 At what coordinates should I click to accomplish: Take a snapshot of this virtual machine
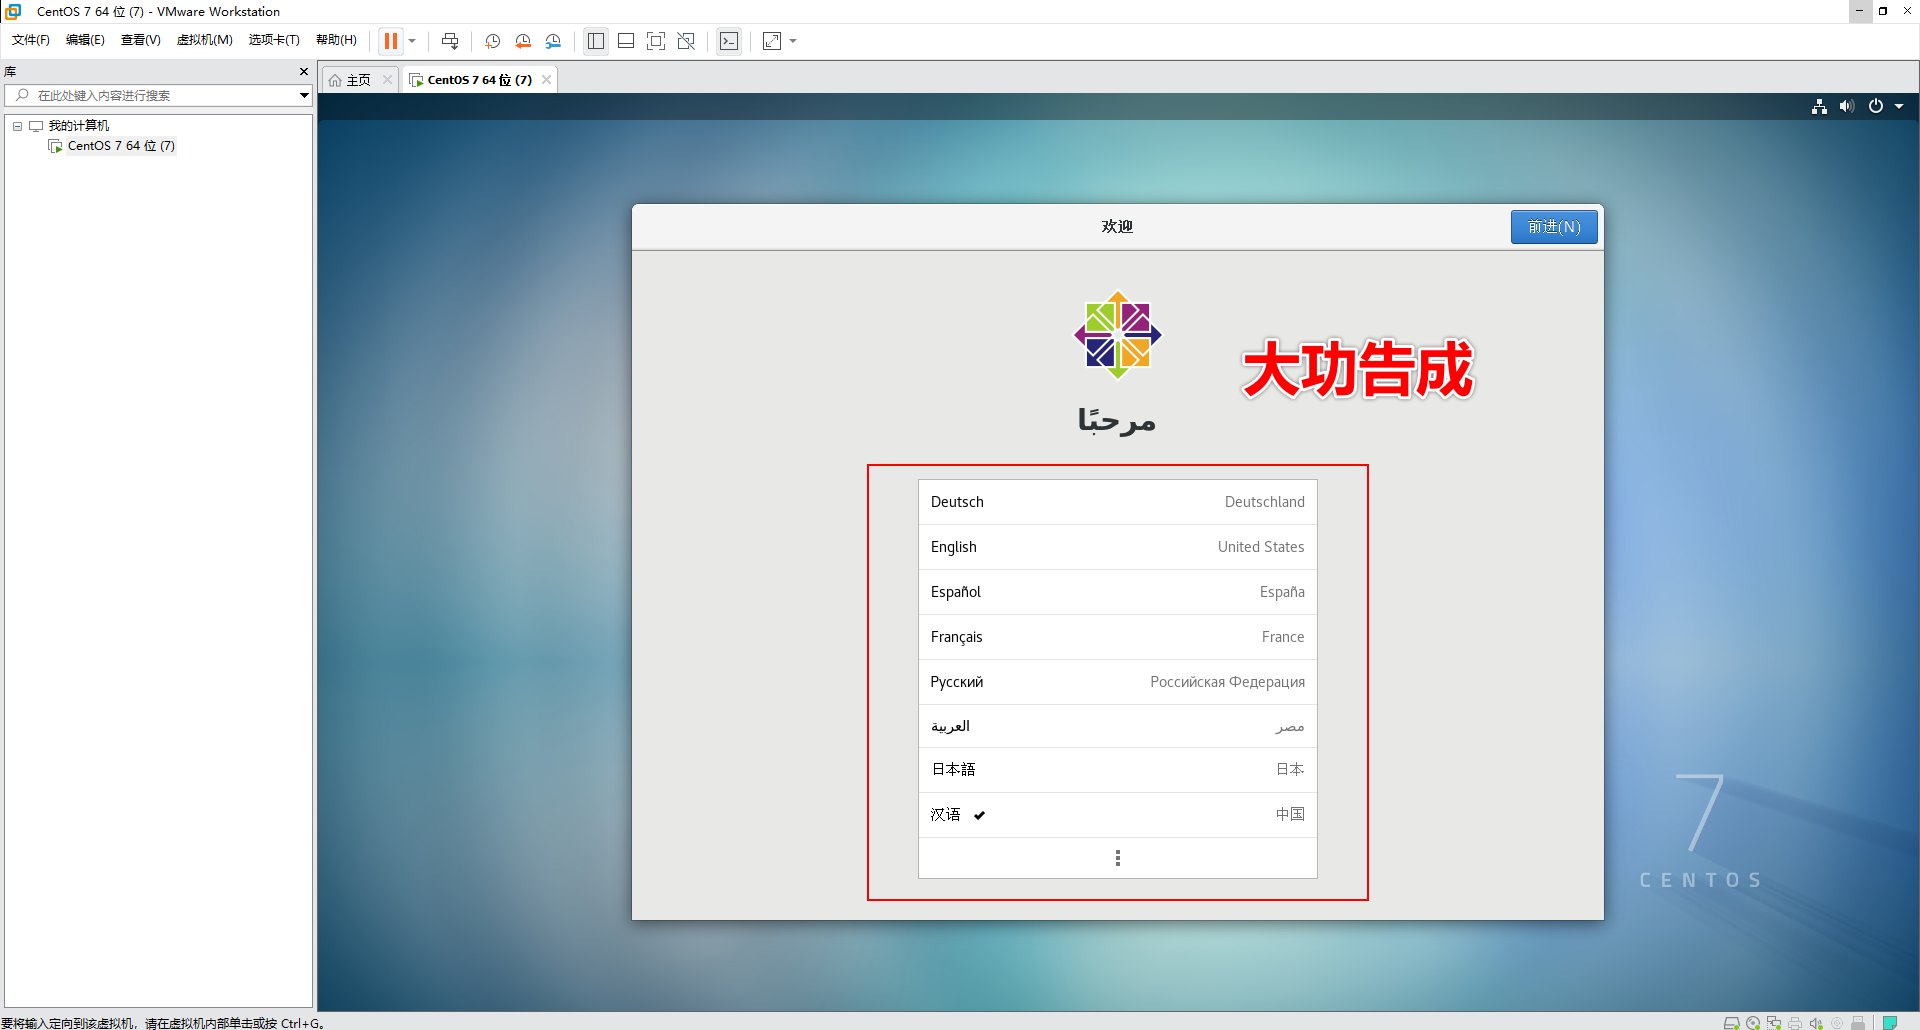pyautogui.click(x=493, y=41)
